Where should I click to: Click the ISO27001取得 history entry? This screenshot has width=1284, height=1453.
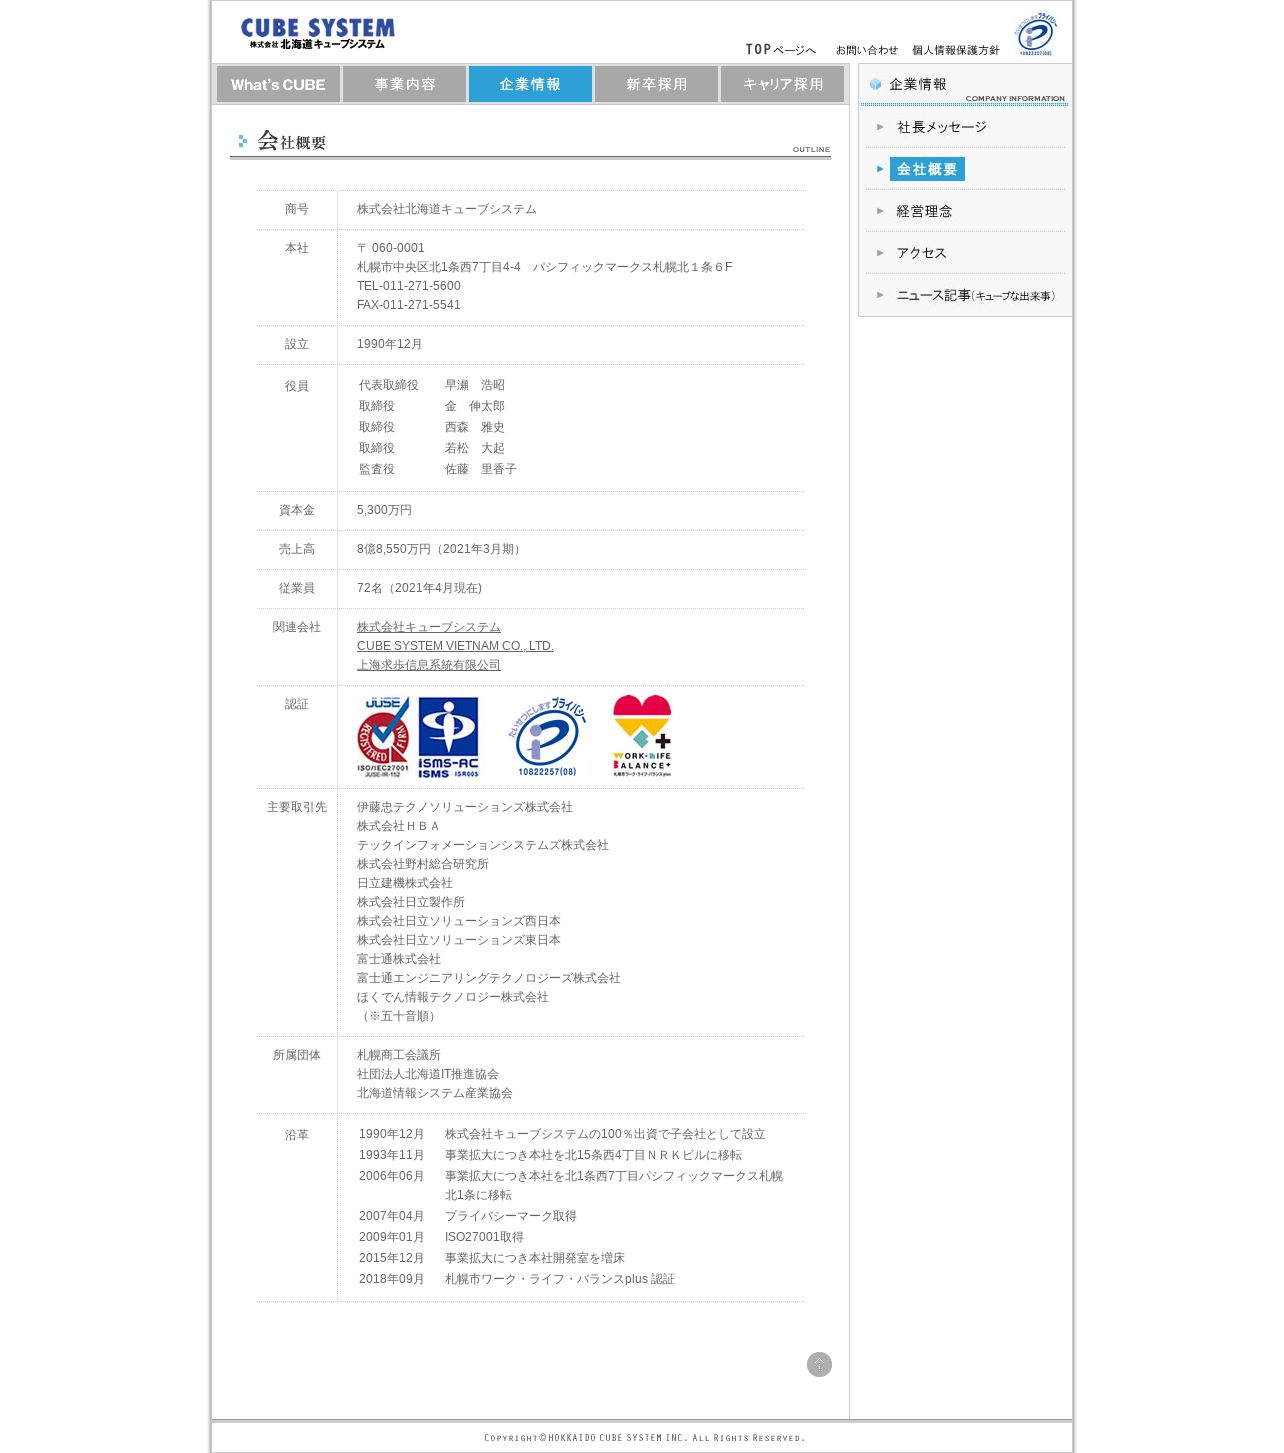[x=484, y=1237]
